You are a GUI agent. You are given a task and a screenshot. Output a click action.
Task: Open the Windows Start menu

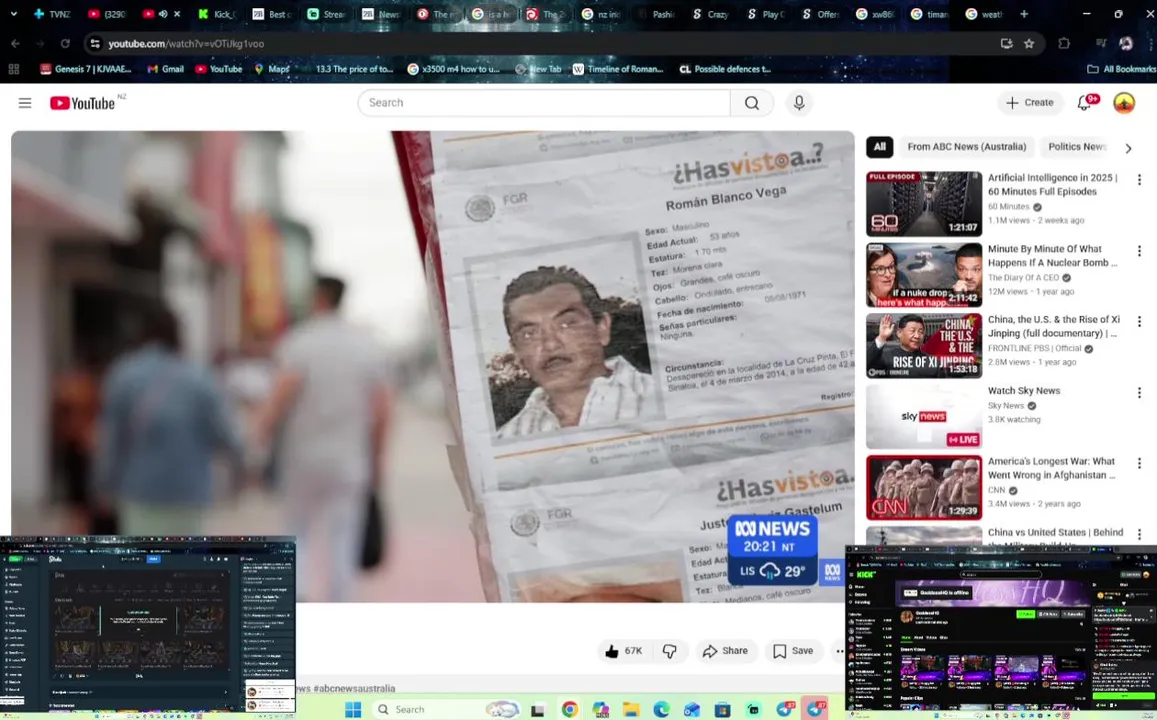tap(353, 710)
